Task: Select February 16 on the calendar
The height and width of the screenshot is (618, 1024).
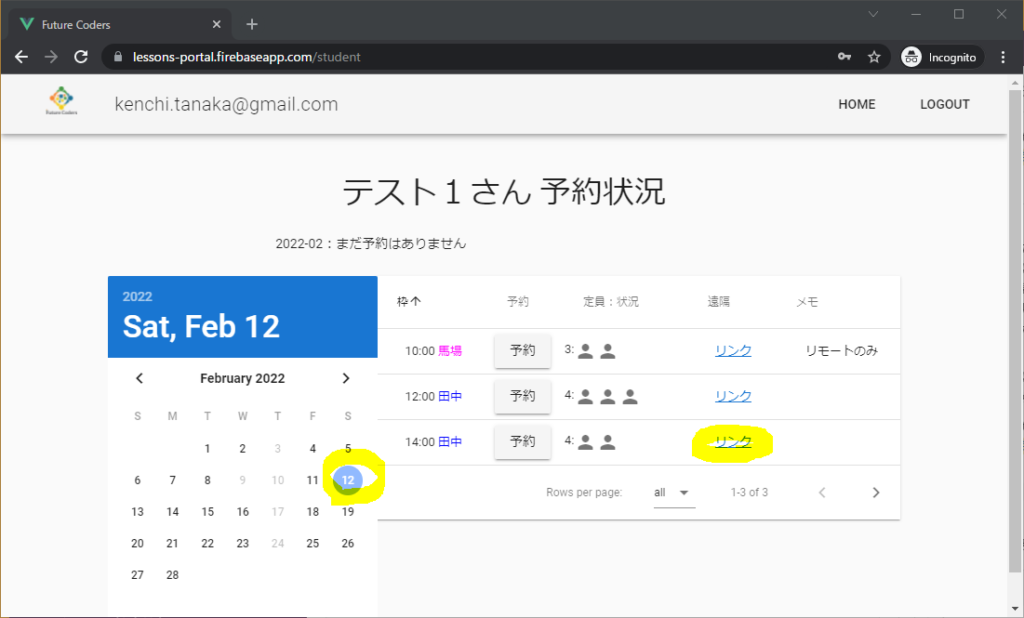Action: tap(242, 512)
